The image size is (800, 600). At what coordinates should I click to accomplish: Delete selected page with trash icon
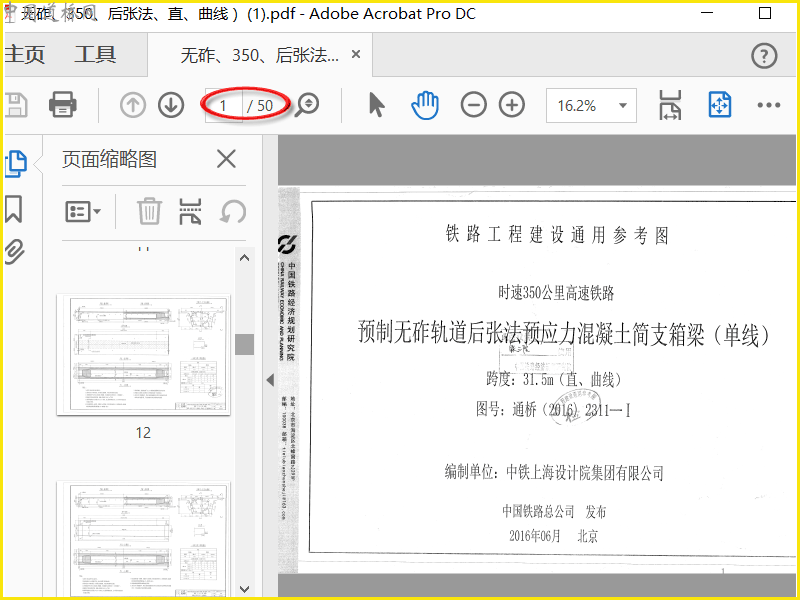pos(149,211)
